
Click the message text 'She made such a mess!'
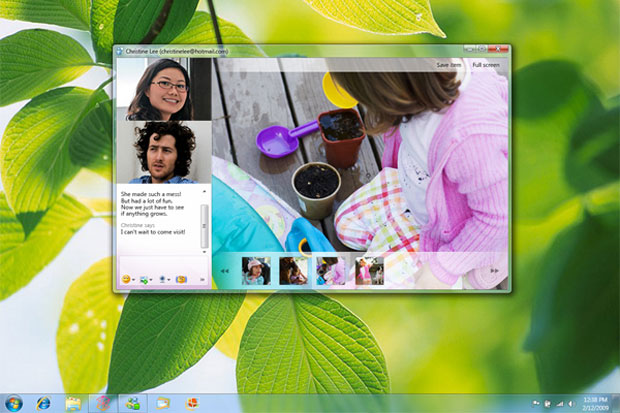[x=151, y=194]
